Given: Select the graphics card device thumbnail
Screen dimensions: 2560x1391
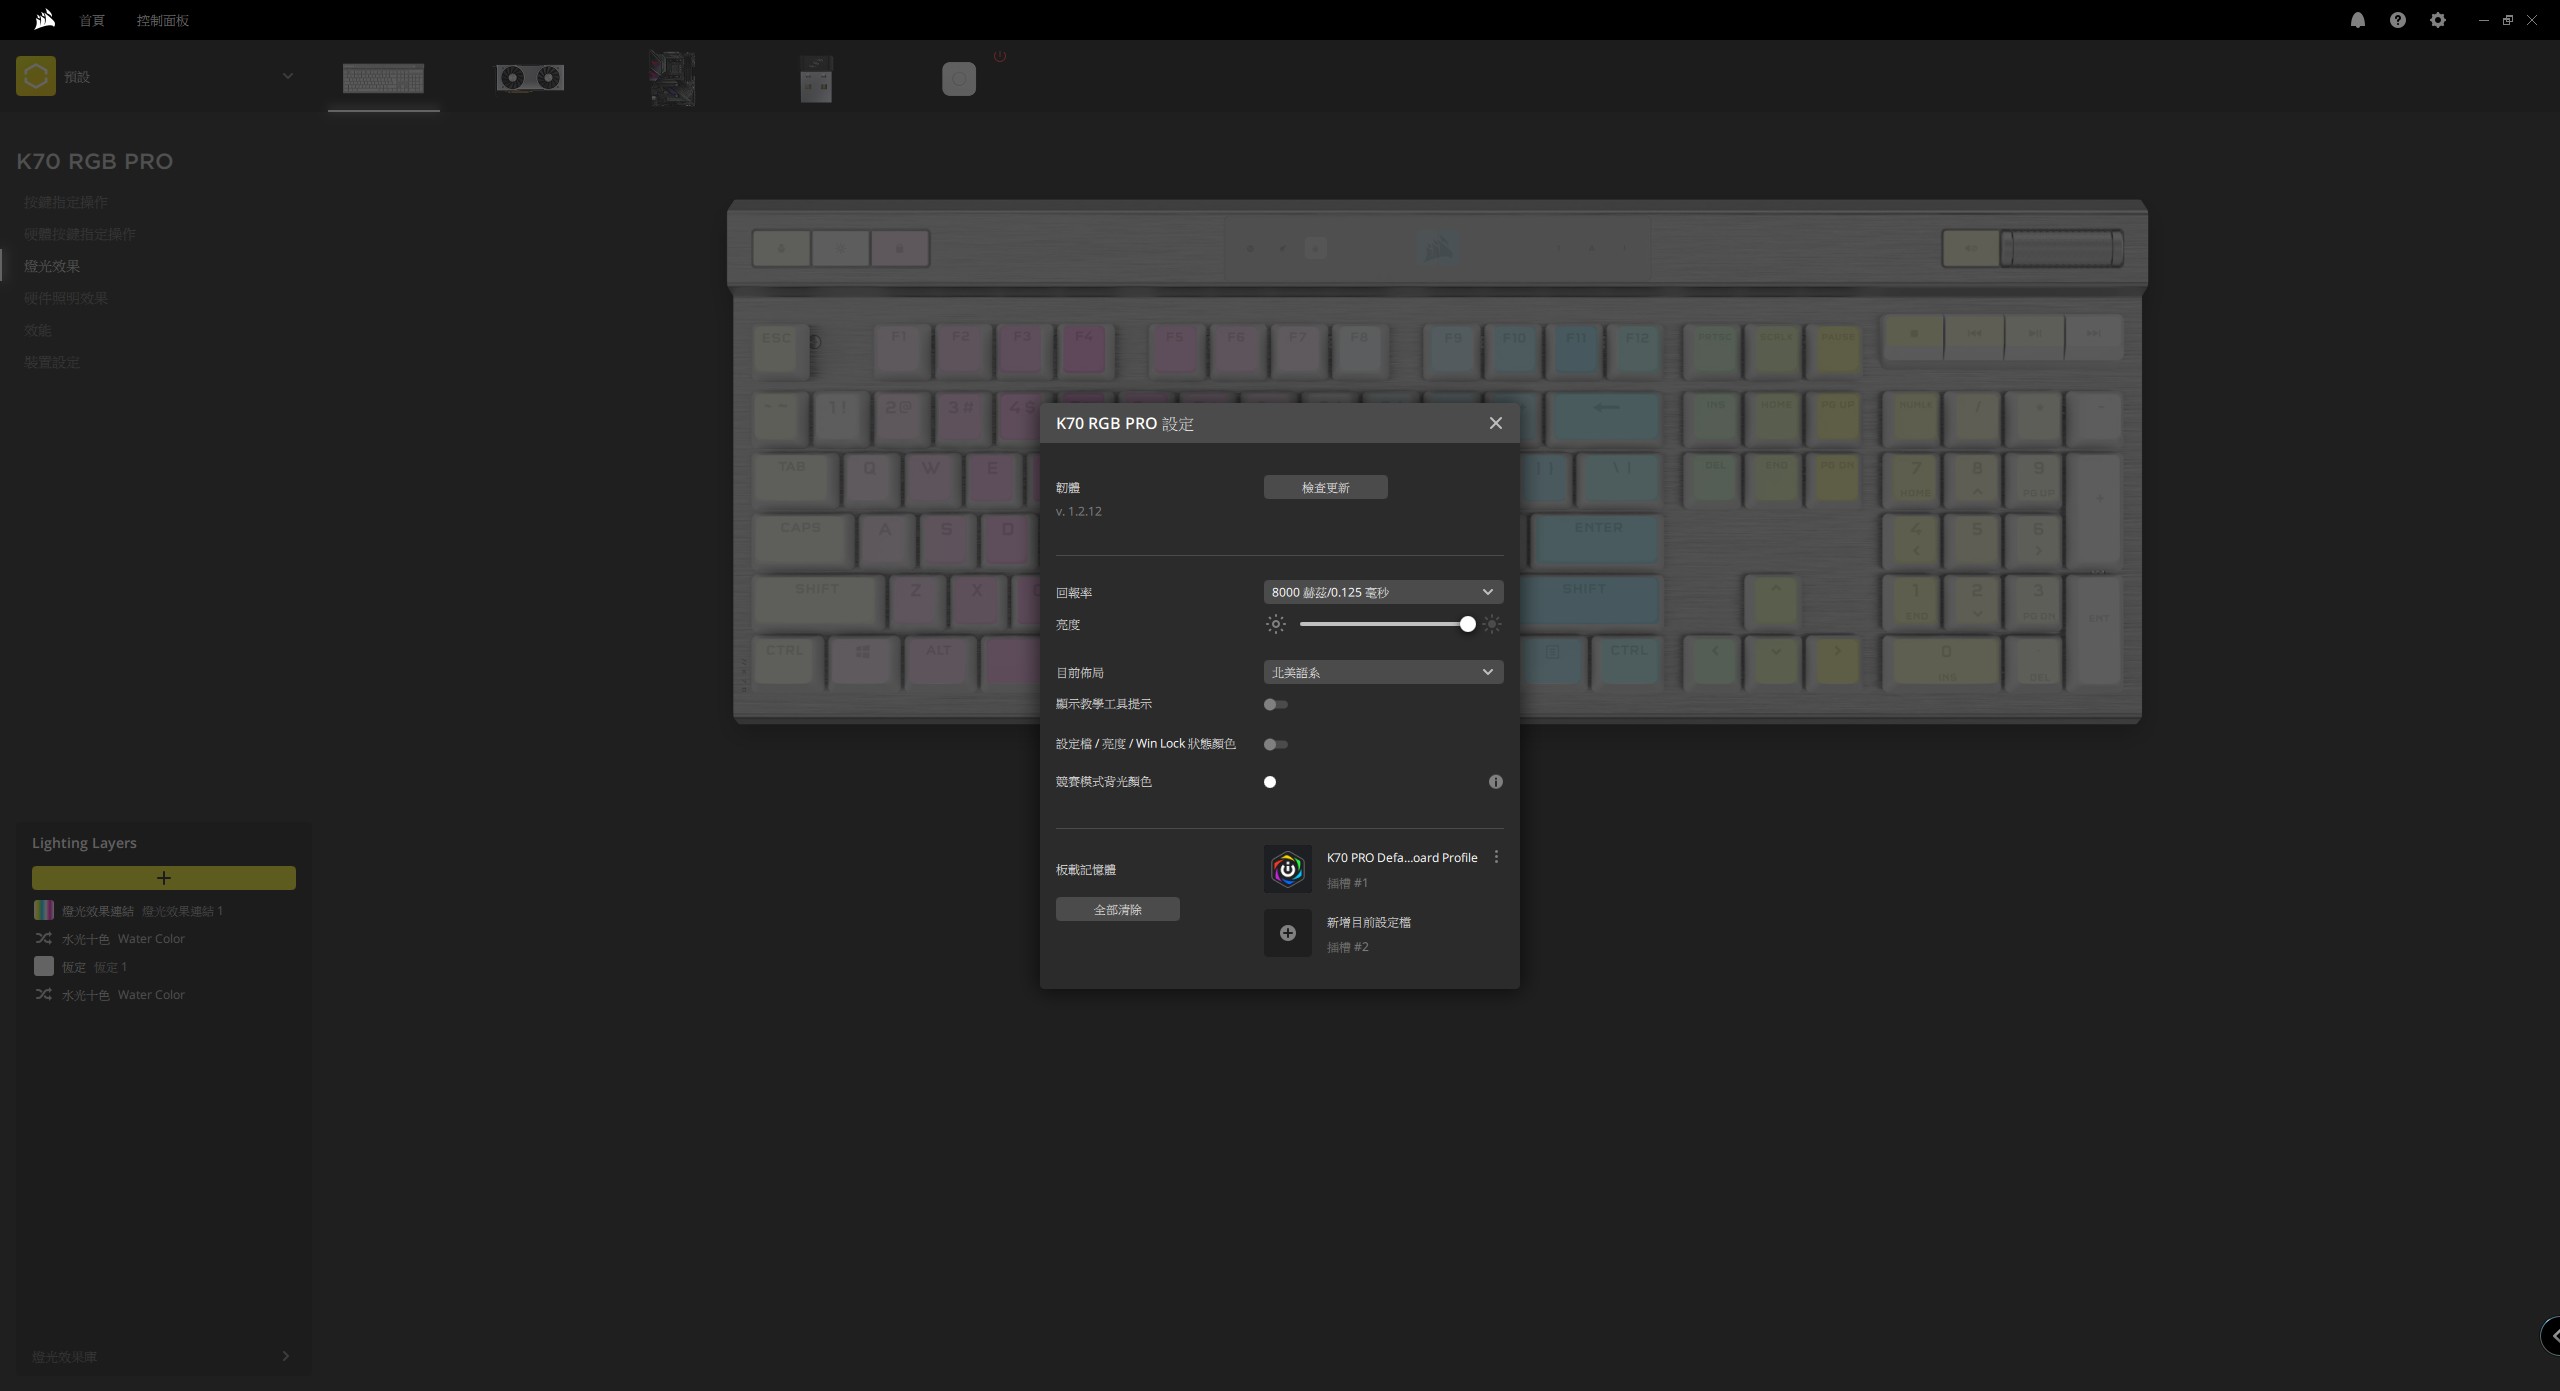Looking at the screenshot, I should tap(530, 78).
